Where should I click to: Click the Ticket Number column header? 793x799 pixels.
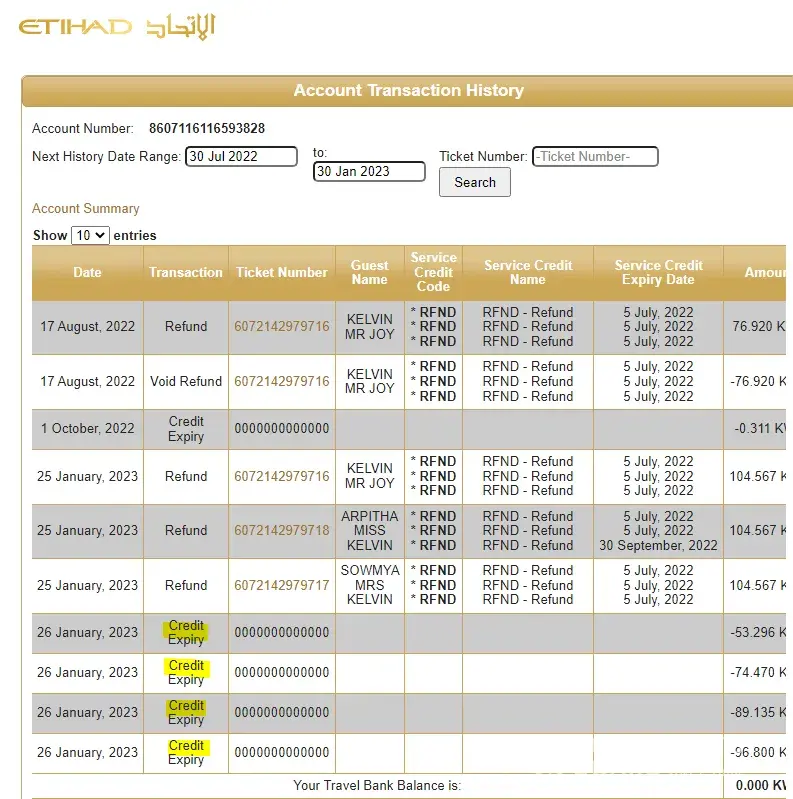pyautogui.click(x=281, y=272)
